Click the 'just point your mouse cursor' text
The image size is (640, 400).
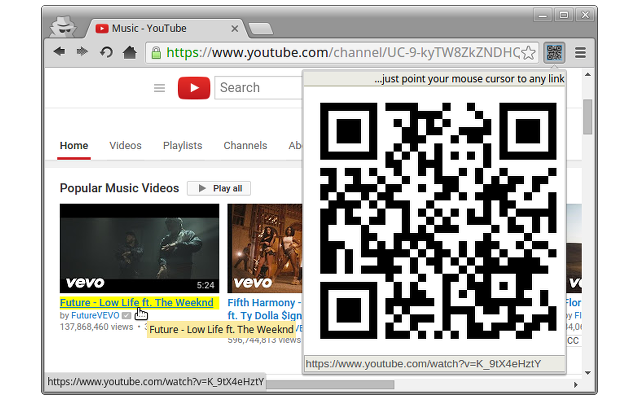point(469,79)
